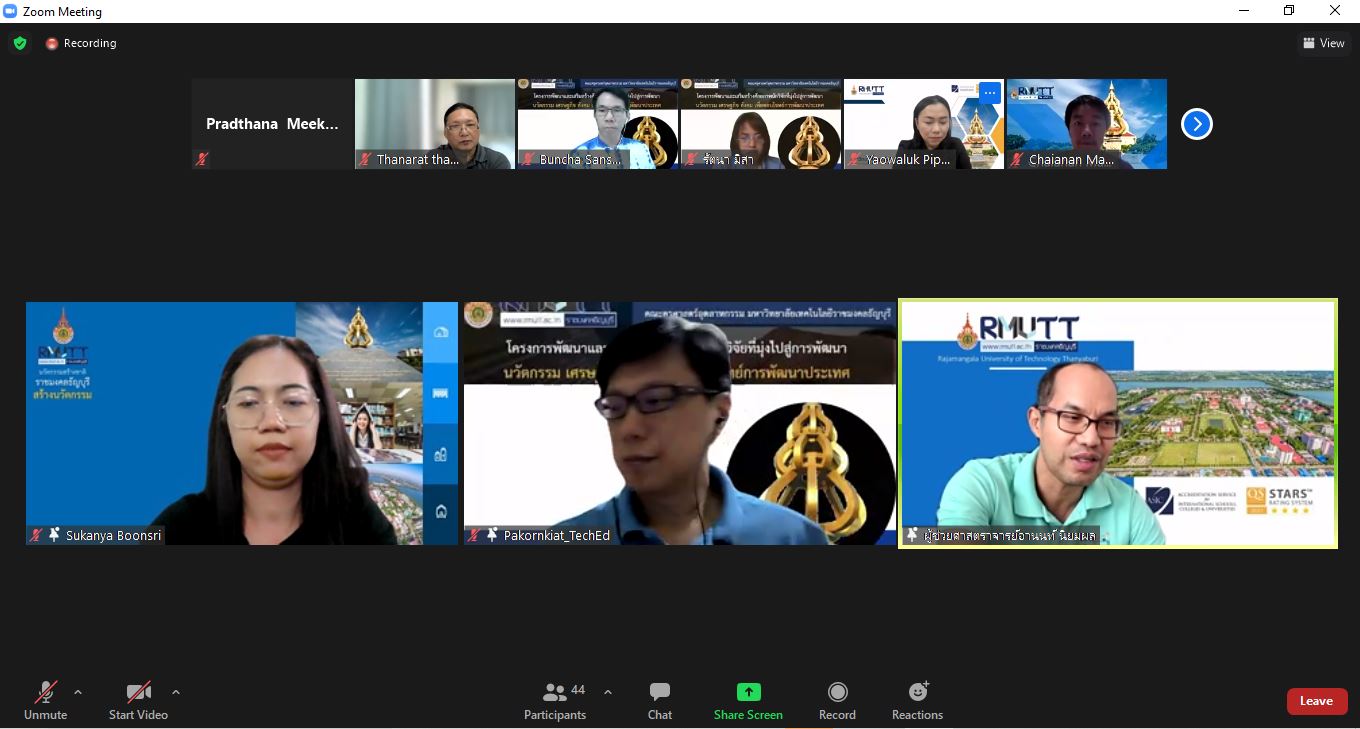Click Sukanya Boonsri's video tile
Screen dimensions: 1360x729
pyautogui.click(x=242, y=423)
